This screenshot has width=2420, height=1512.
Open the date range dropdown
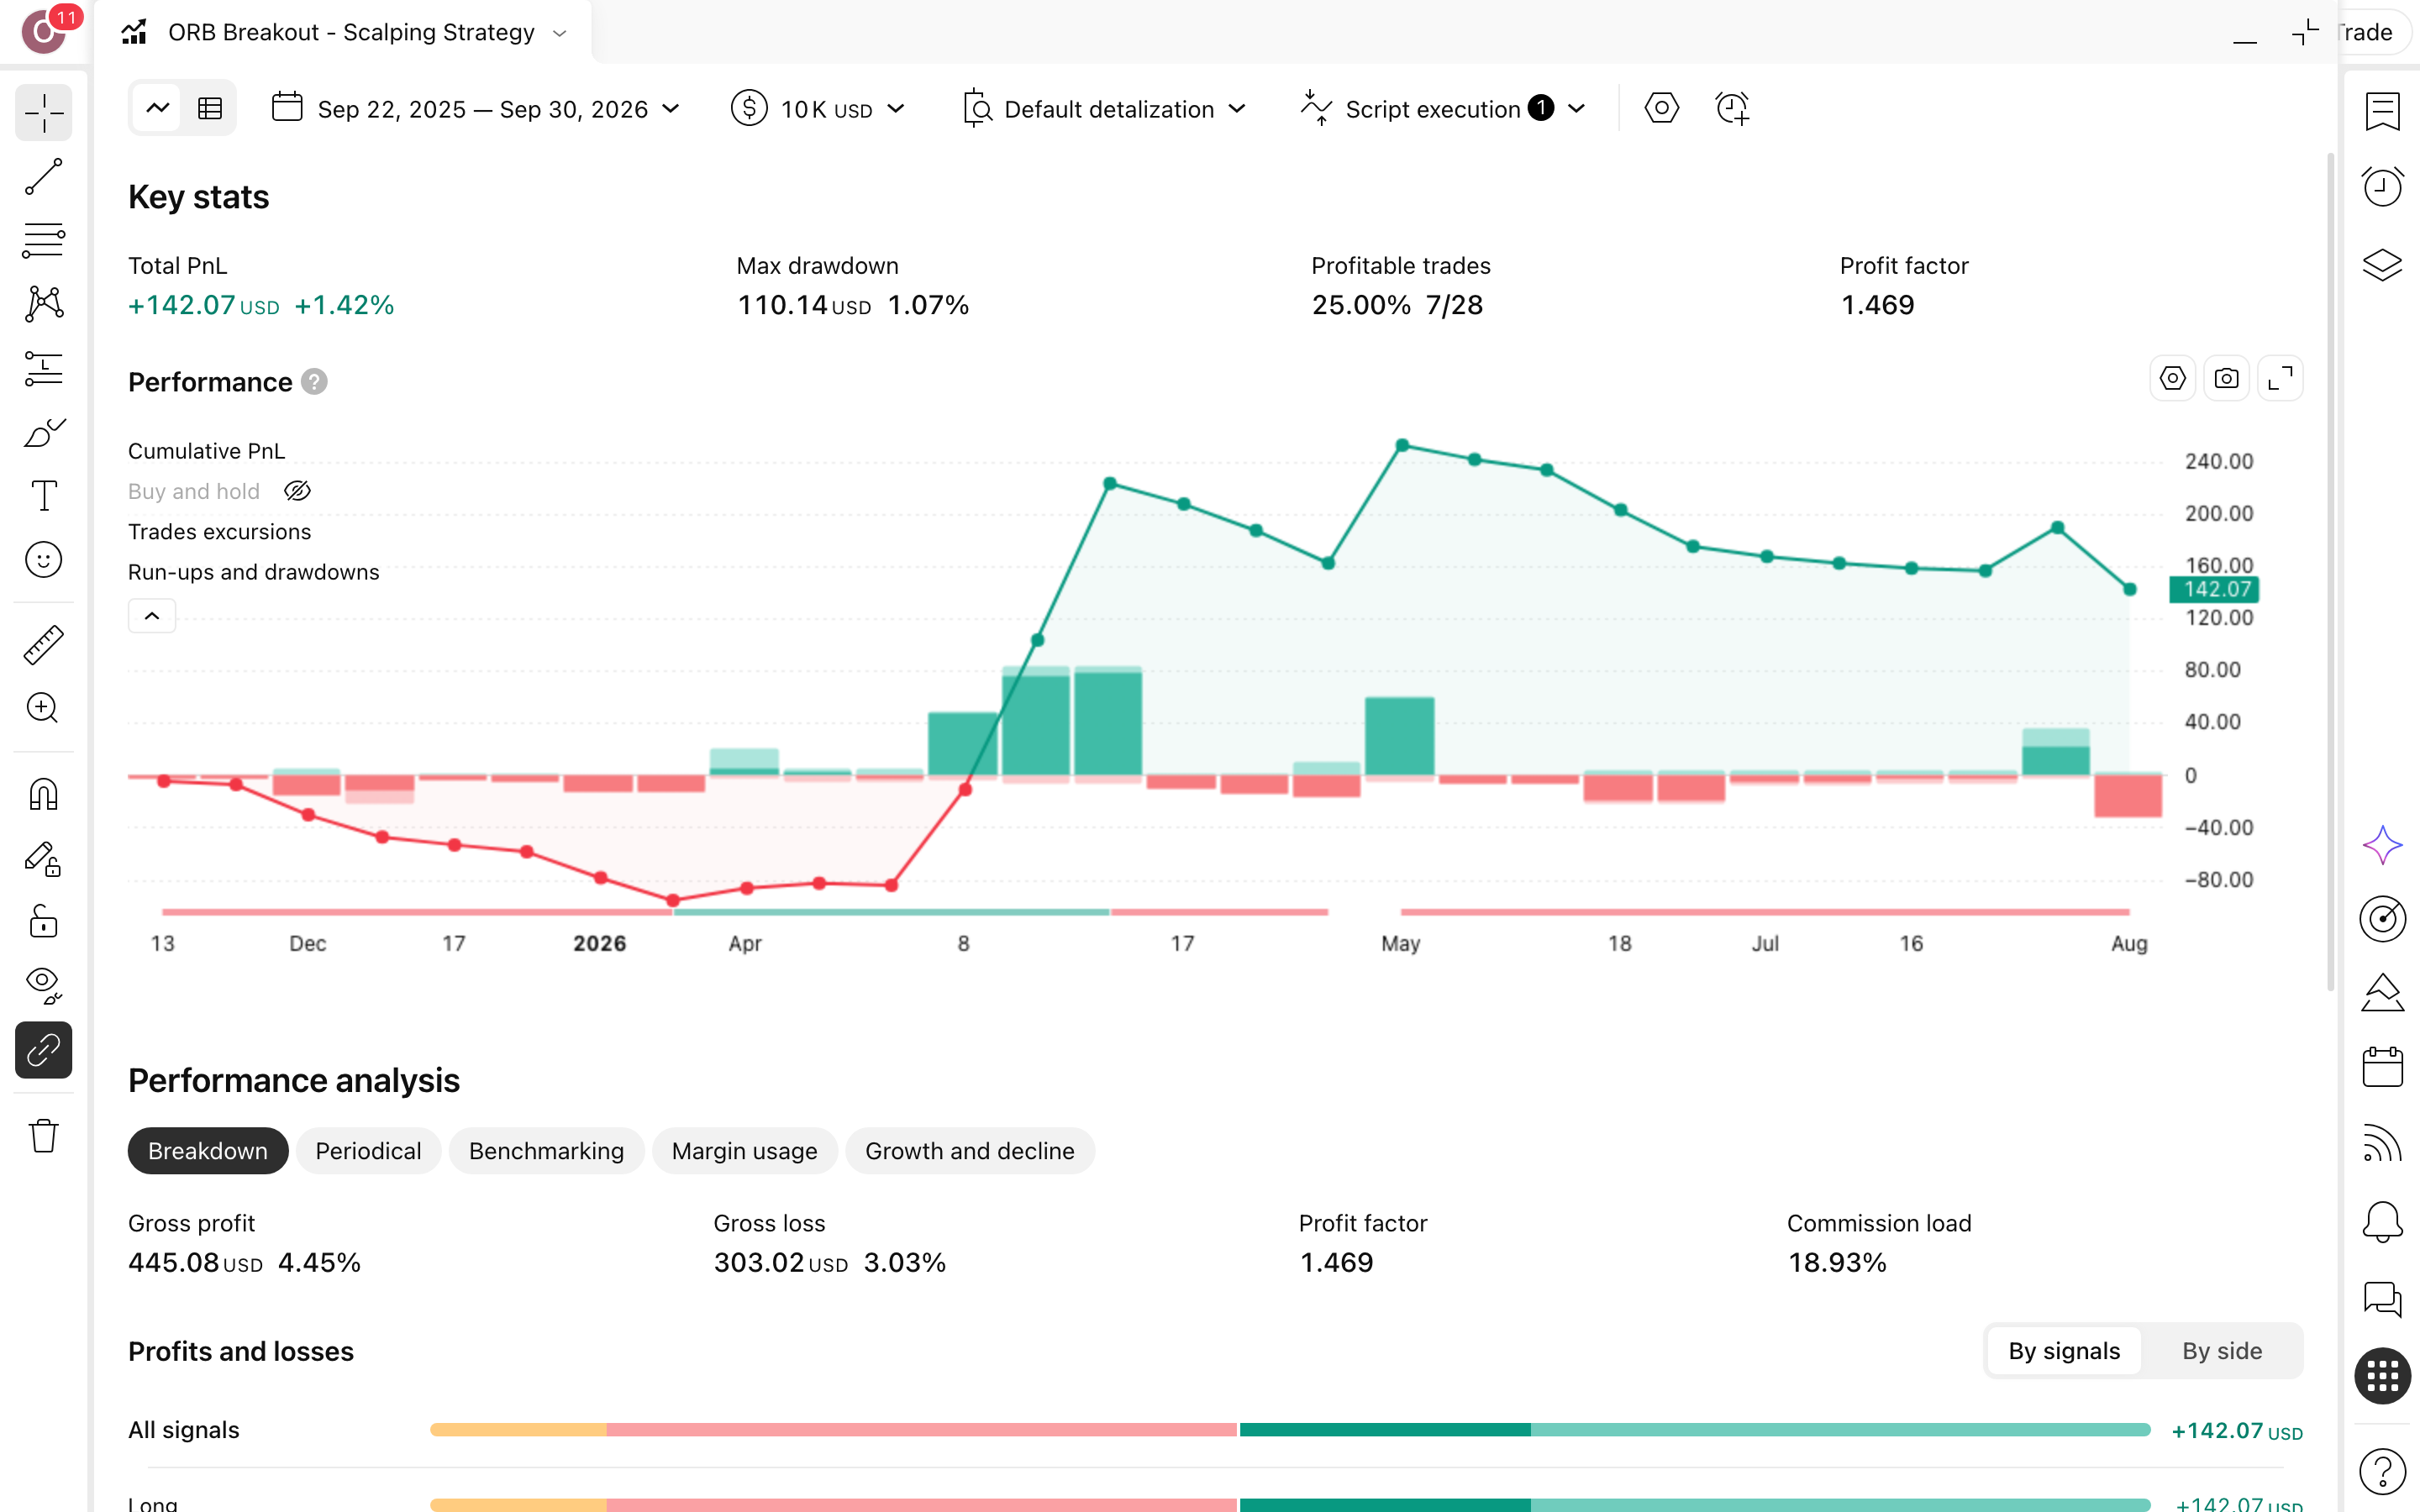[476, 108]
